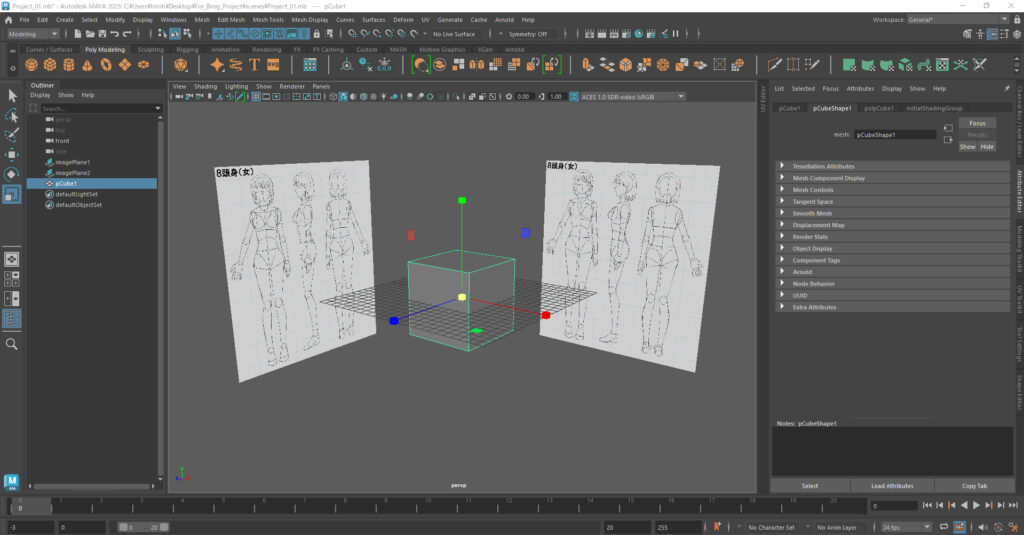Open the Modeling menu set dropdown
Image resolution: width=1024 pixels, height=535 pixels.
tap(33, 34)
